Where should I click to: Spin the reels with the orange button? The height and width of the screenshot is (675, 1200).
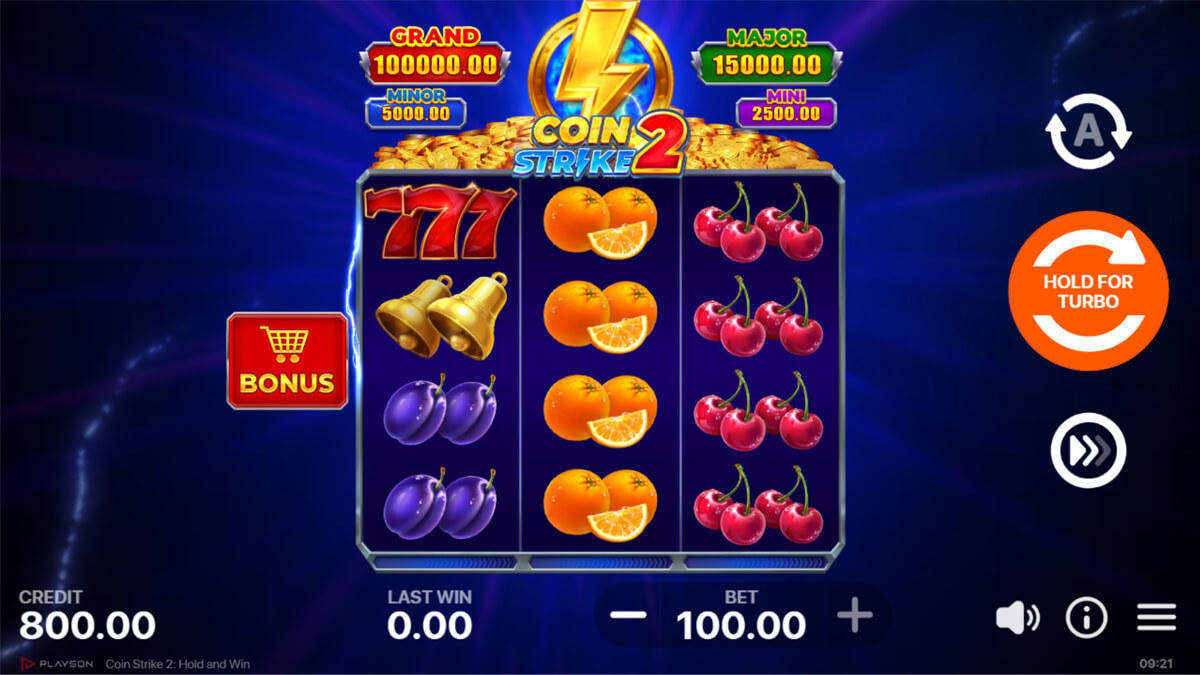1088,291
